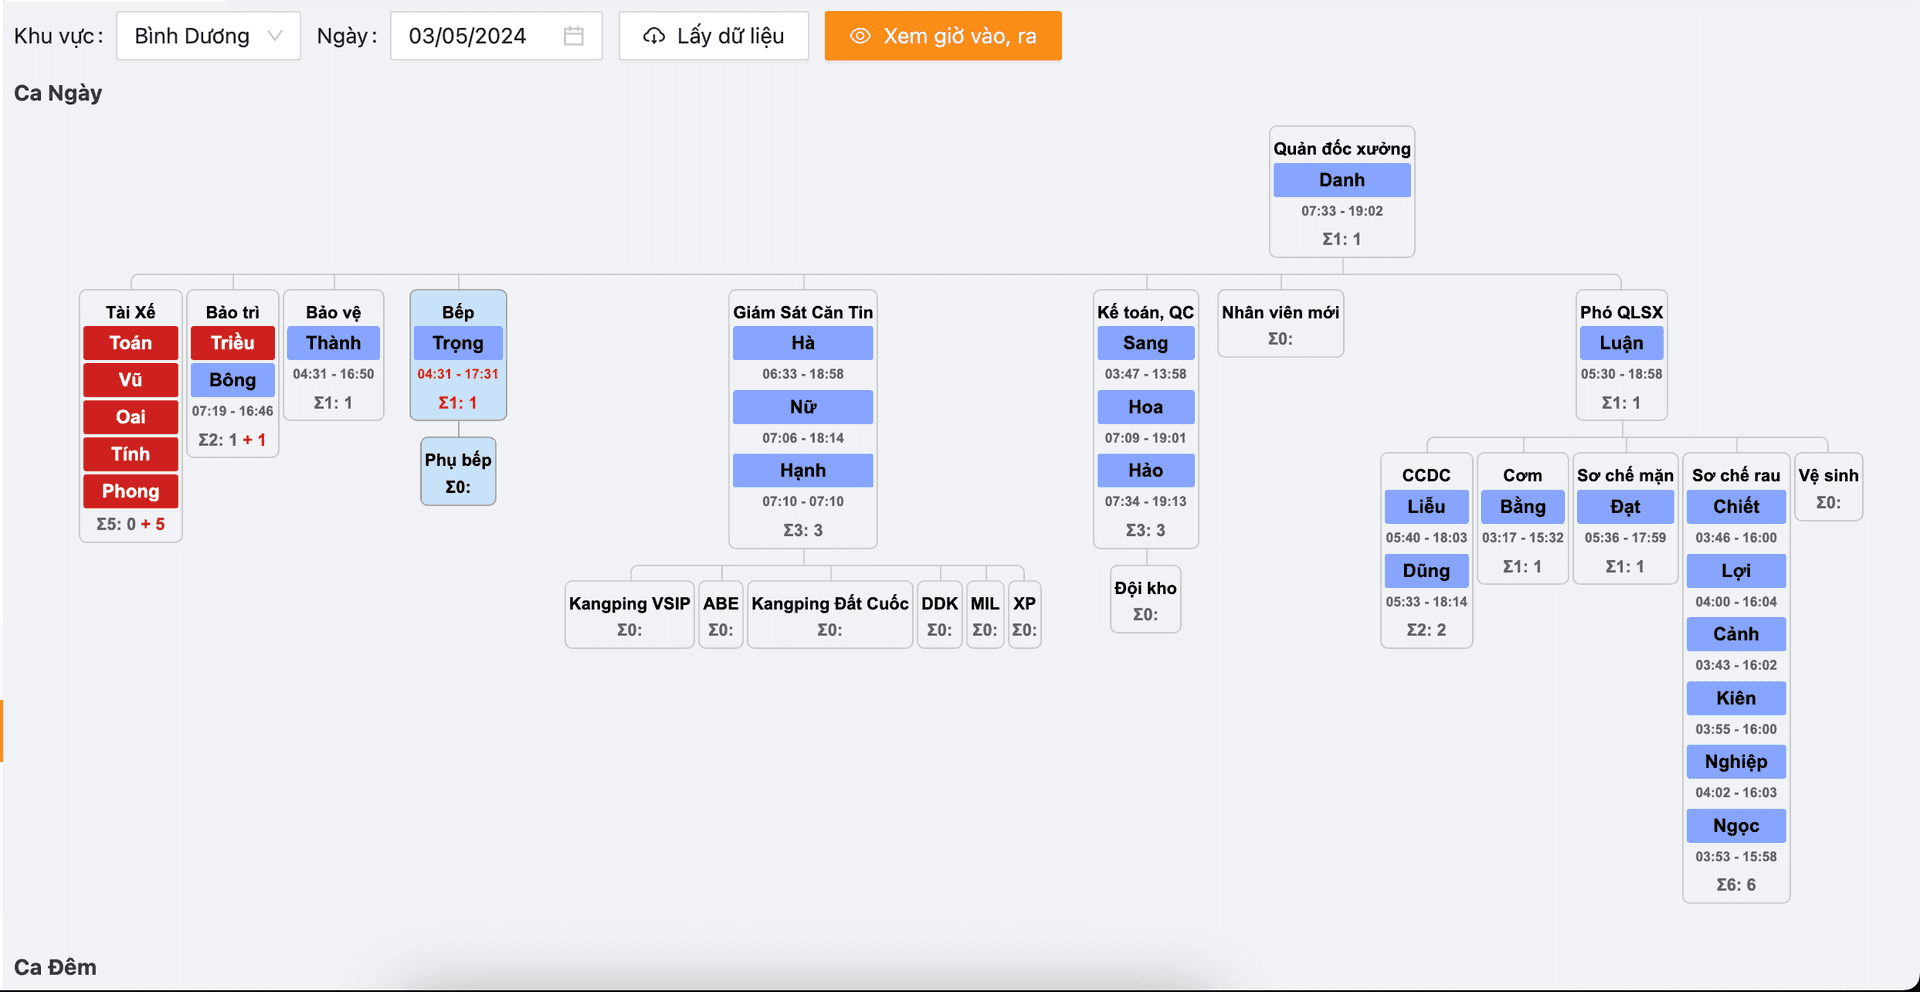
Task: Click the Đội kho node
Action: click(1145, 600)
